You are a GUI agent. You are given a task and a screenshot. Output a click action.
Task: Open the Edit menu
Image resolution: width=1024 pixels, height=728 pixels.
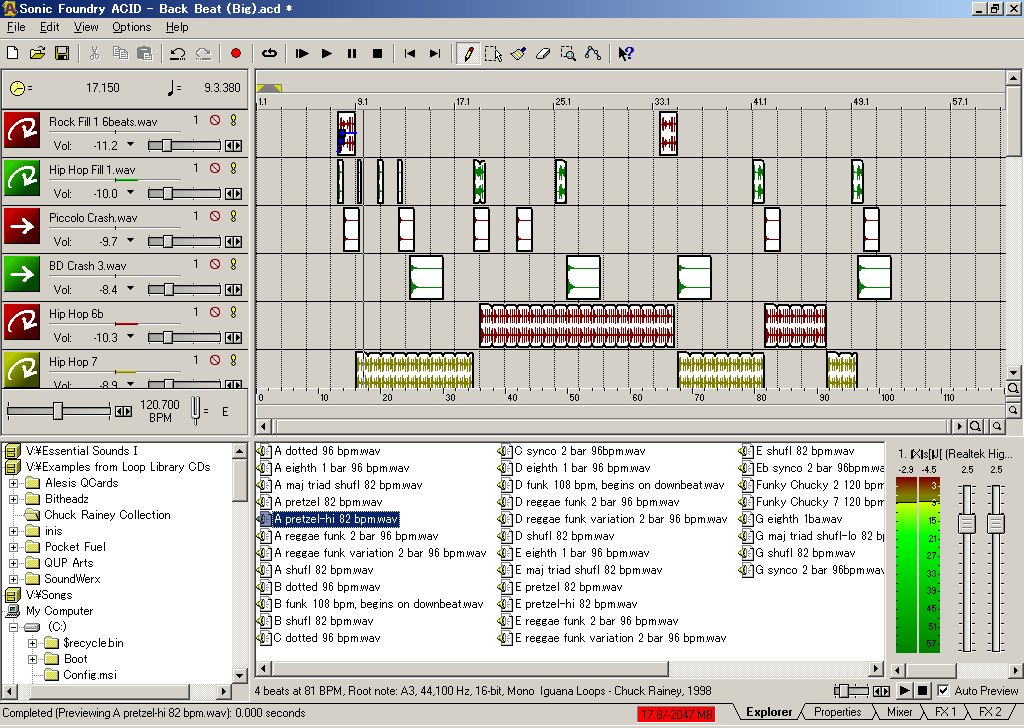click(x=50, y=27)
